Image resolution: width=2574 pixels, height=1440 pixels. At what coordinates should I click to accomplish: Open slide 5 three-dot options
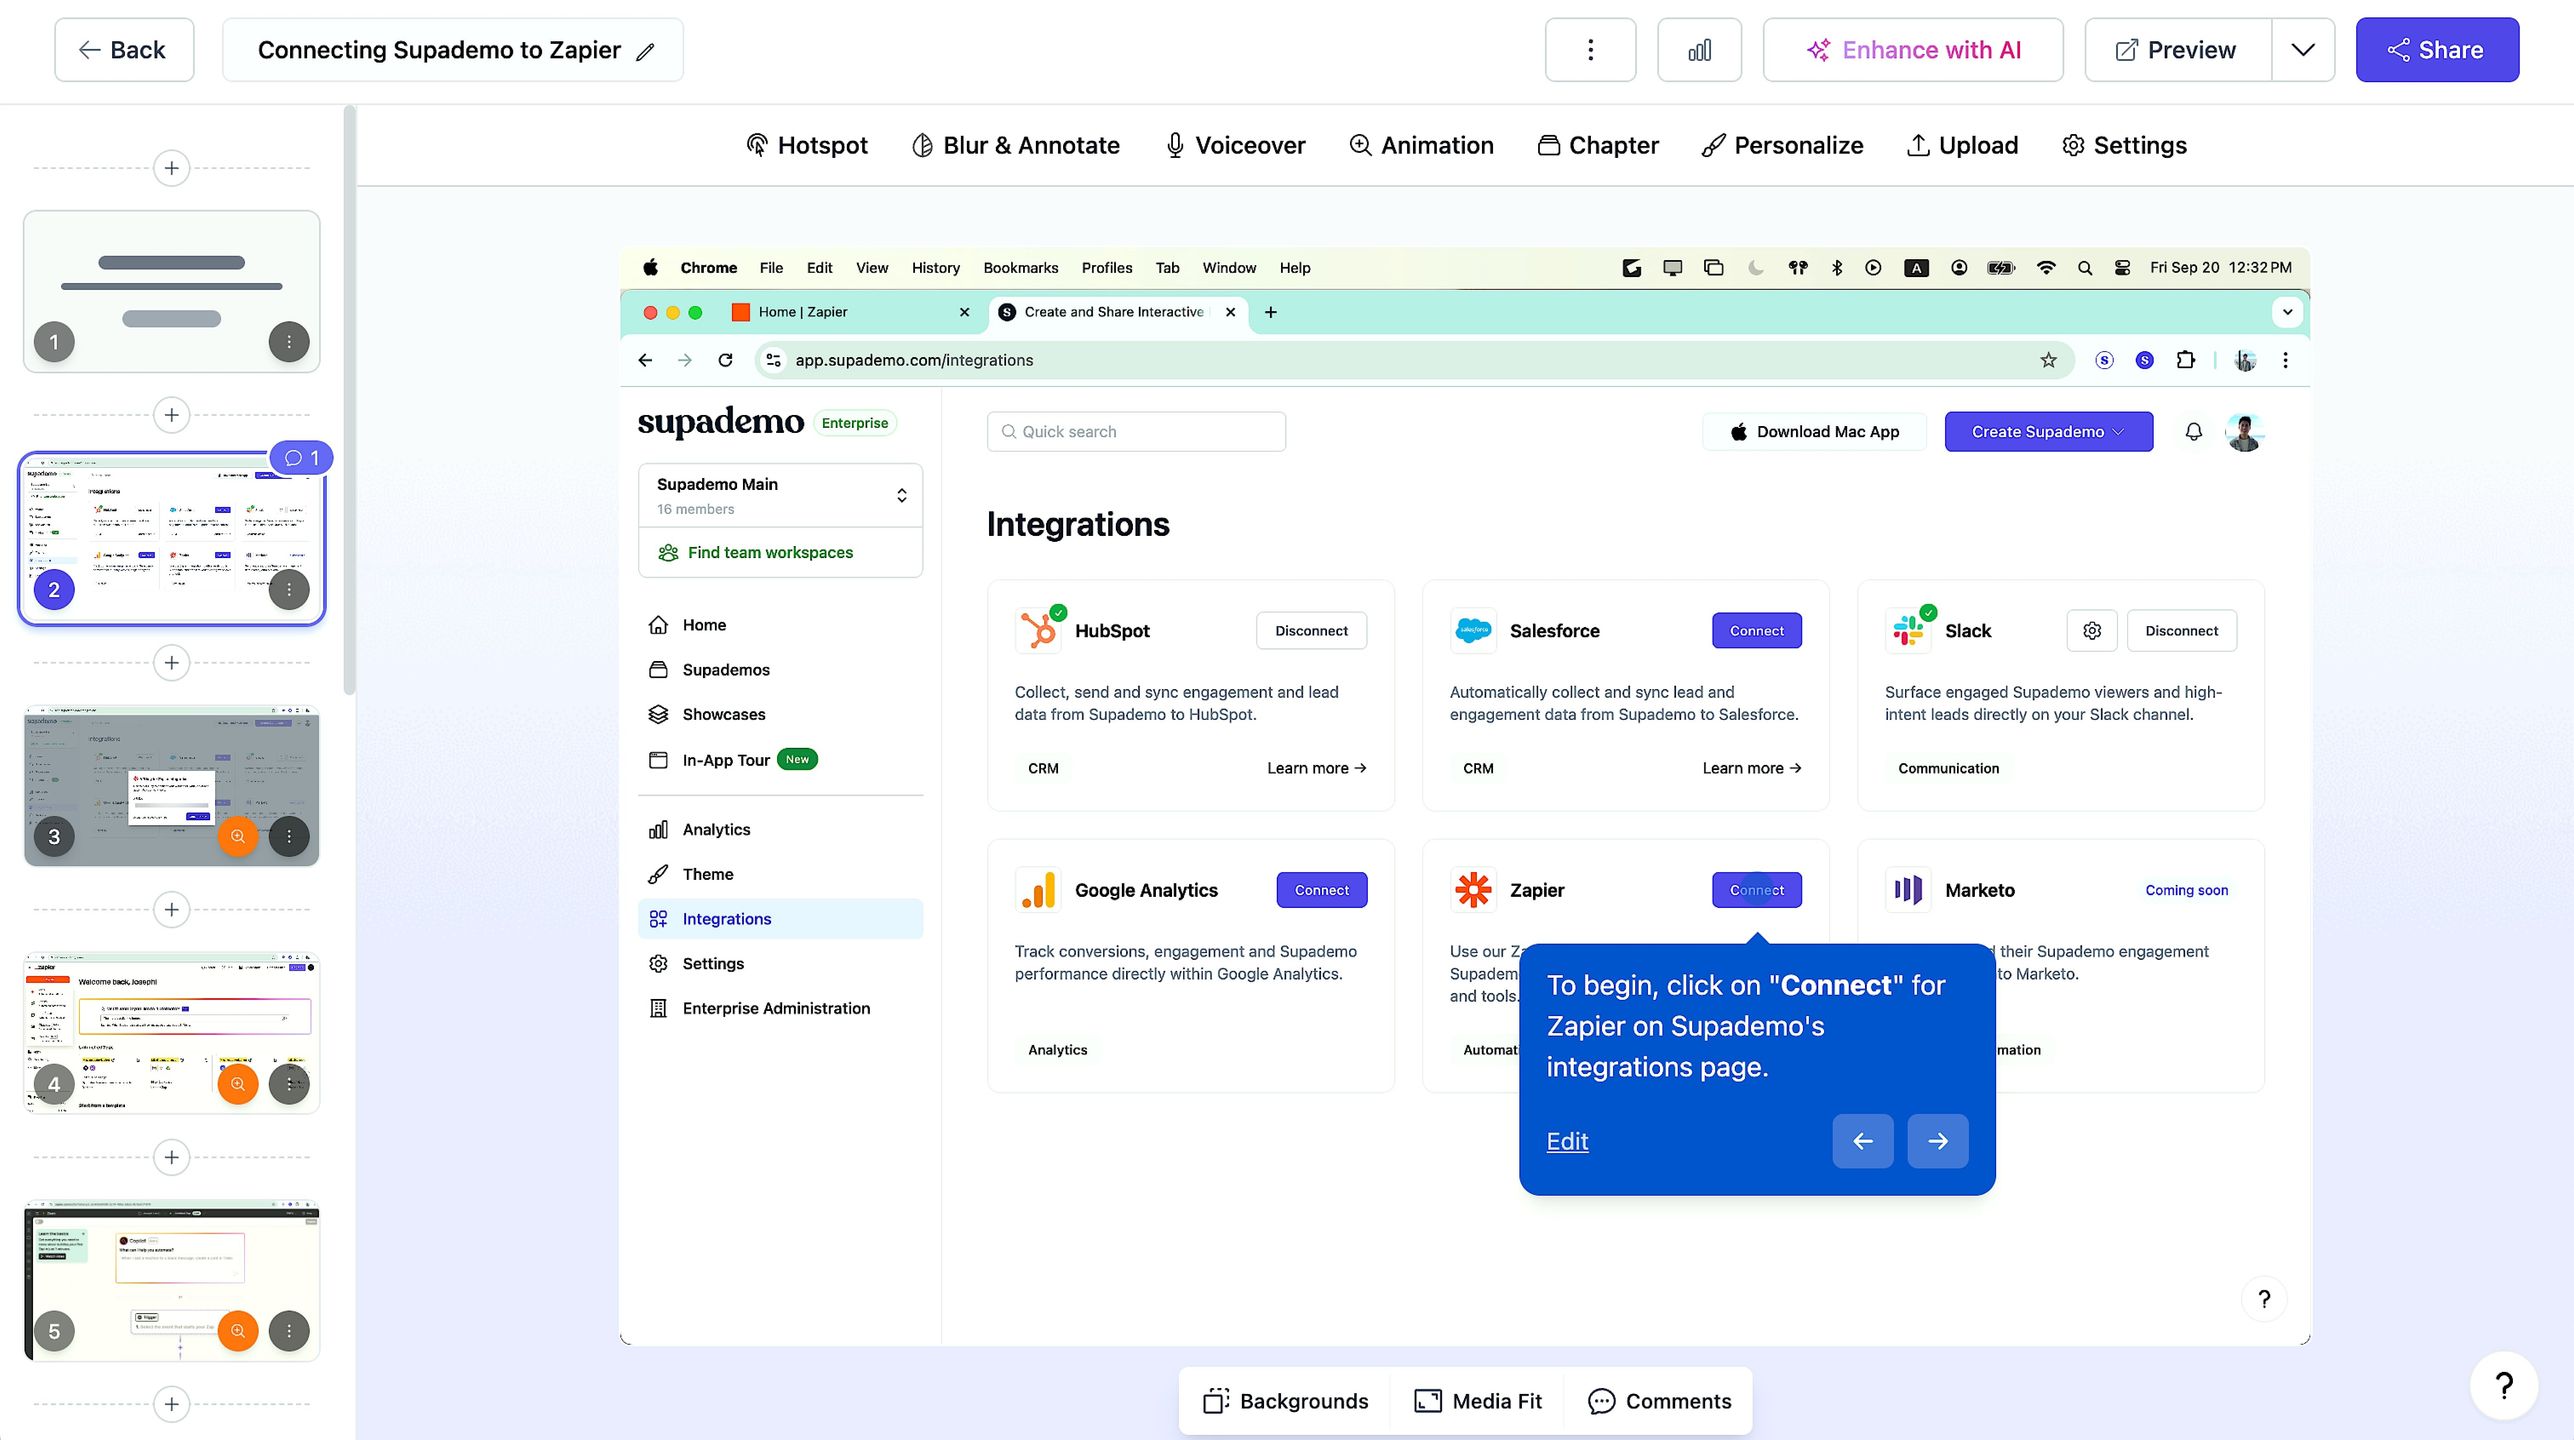click(x=289, y=1331)
